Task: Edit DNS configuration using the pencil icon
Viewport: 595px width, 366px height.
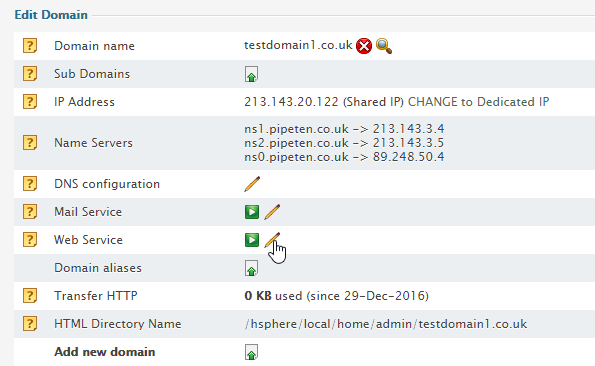Action: (252, 184)
